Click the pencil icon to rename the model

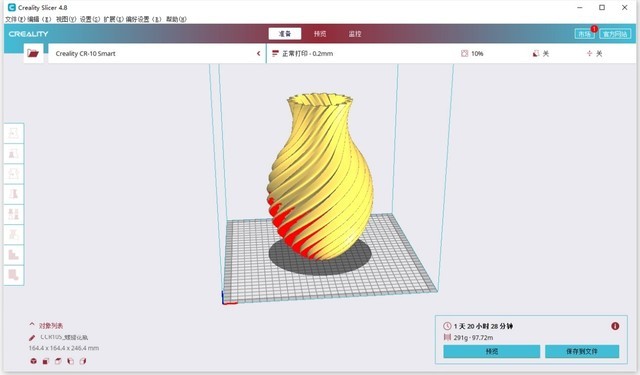[x=32, y=337]
